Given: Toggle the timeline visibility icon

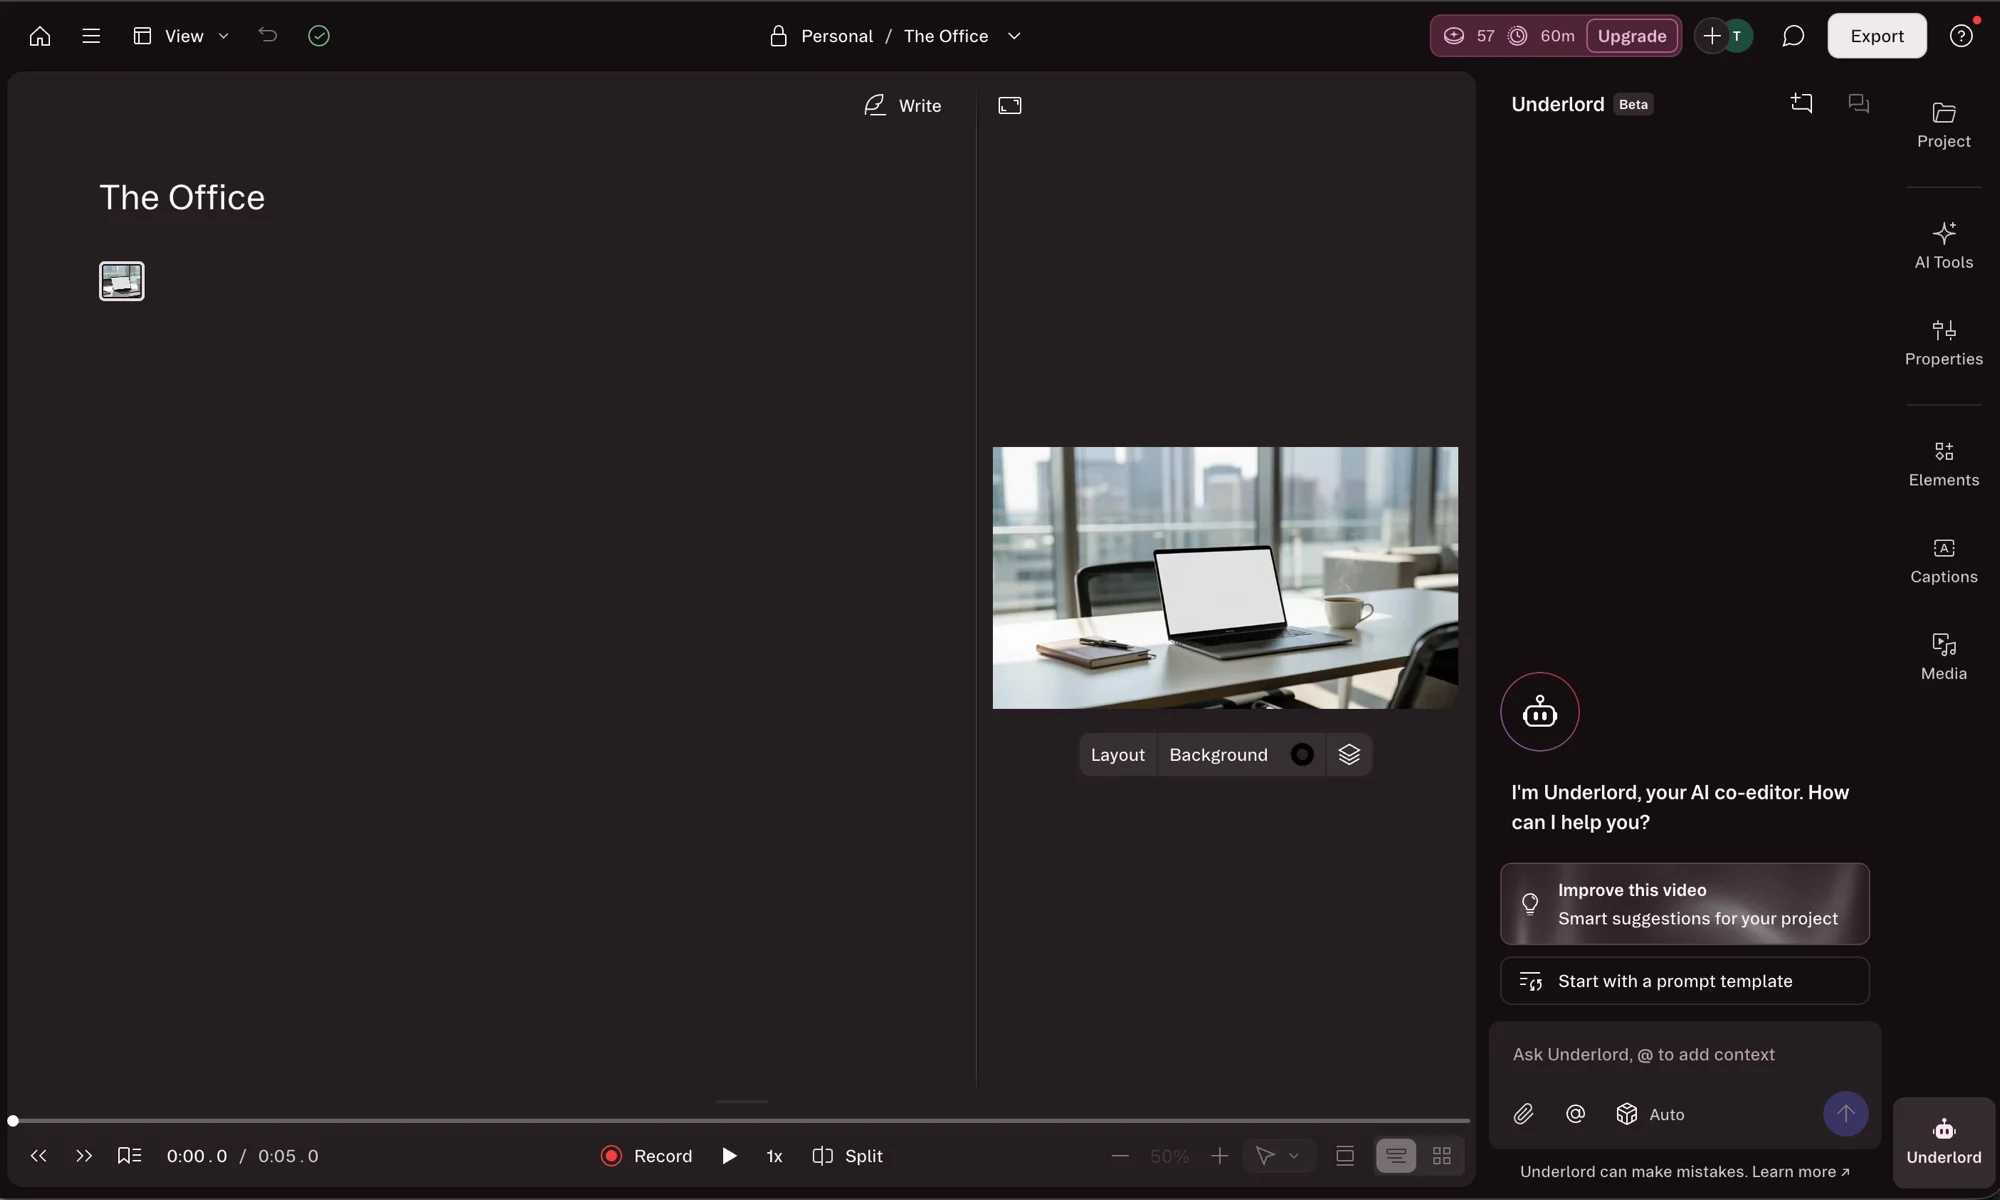Looking at the screenshot, I should point(1345,1156).
